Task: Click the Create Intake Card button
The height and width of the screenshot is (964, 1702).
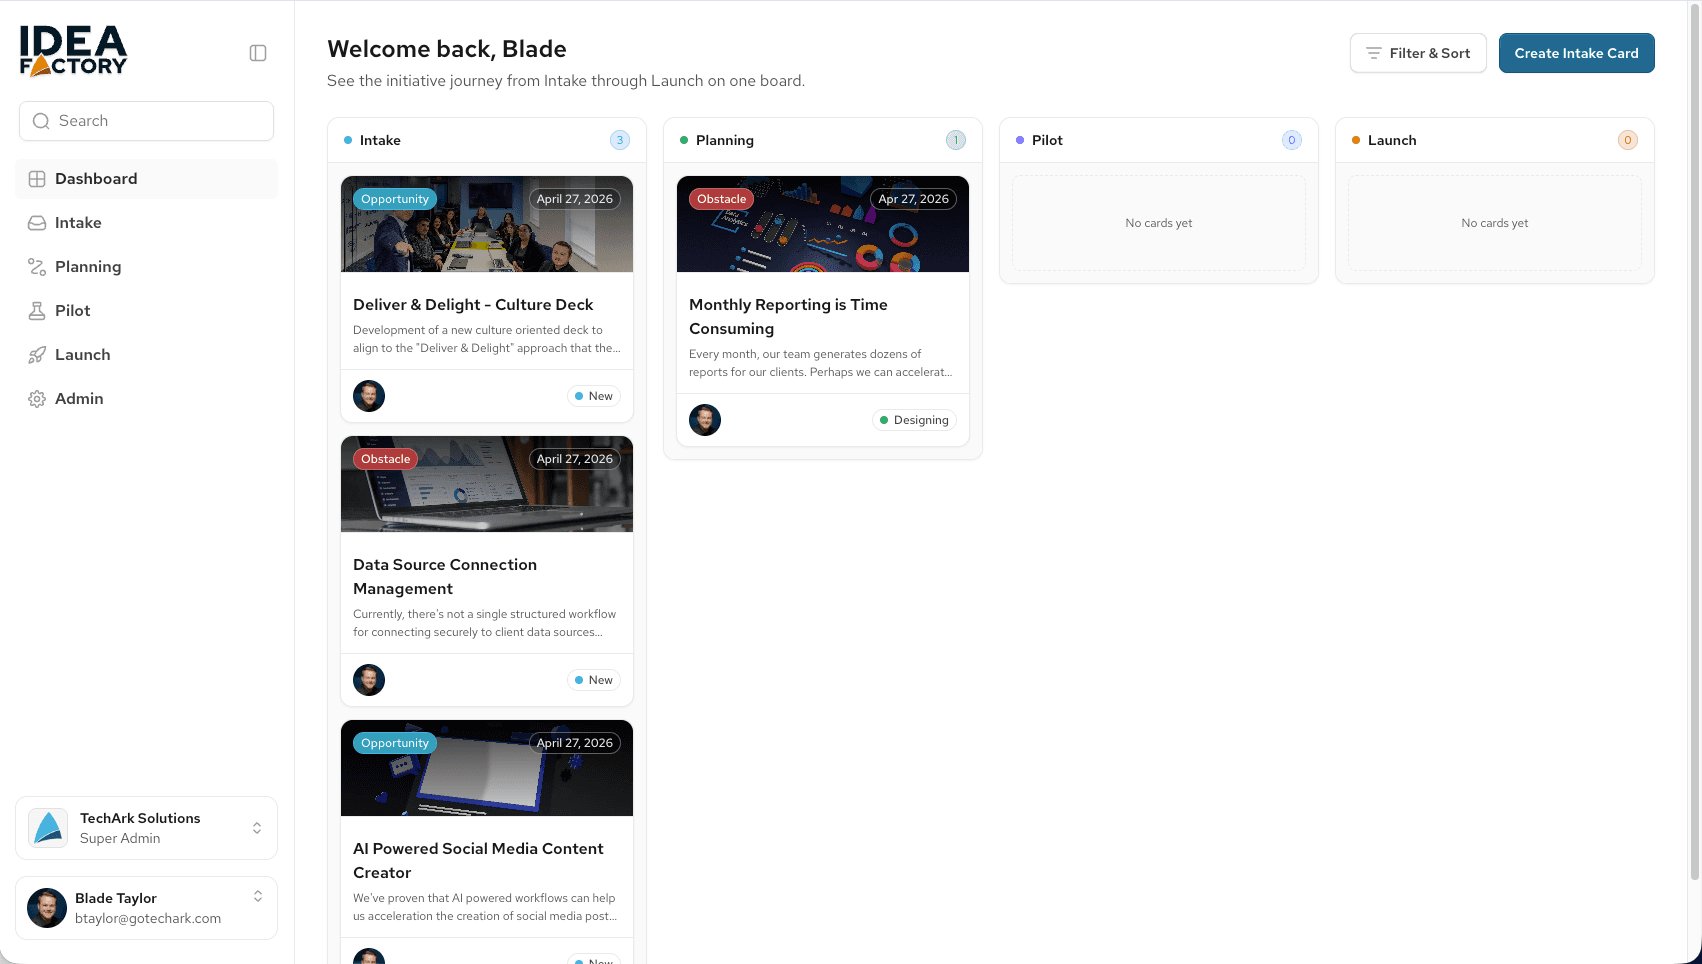Action: (x=1577, y=53)
